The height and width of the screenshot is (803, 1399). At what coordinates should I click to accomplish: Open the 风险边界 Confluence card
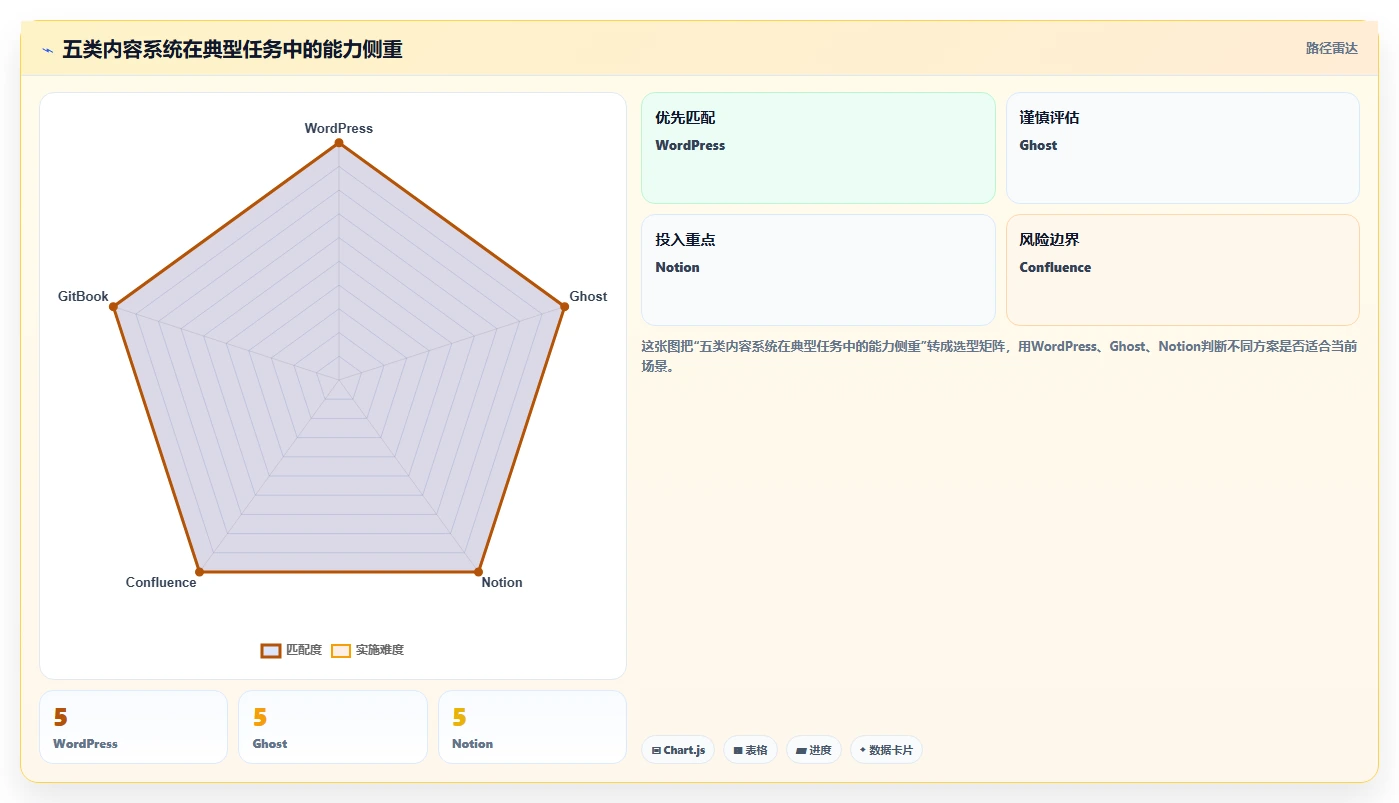point(1182,270)
